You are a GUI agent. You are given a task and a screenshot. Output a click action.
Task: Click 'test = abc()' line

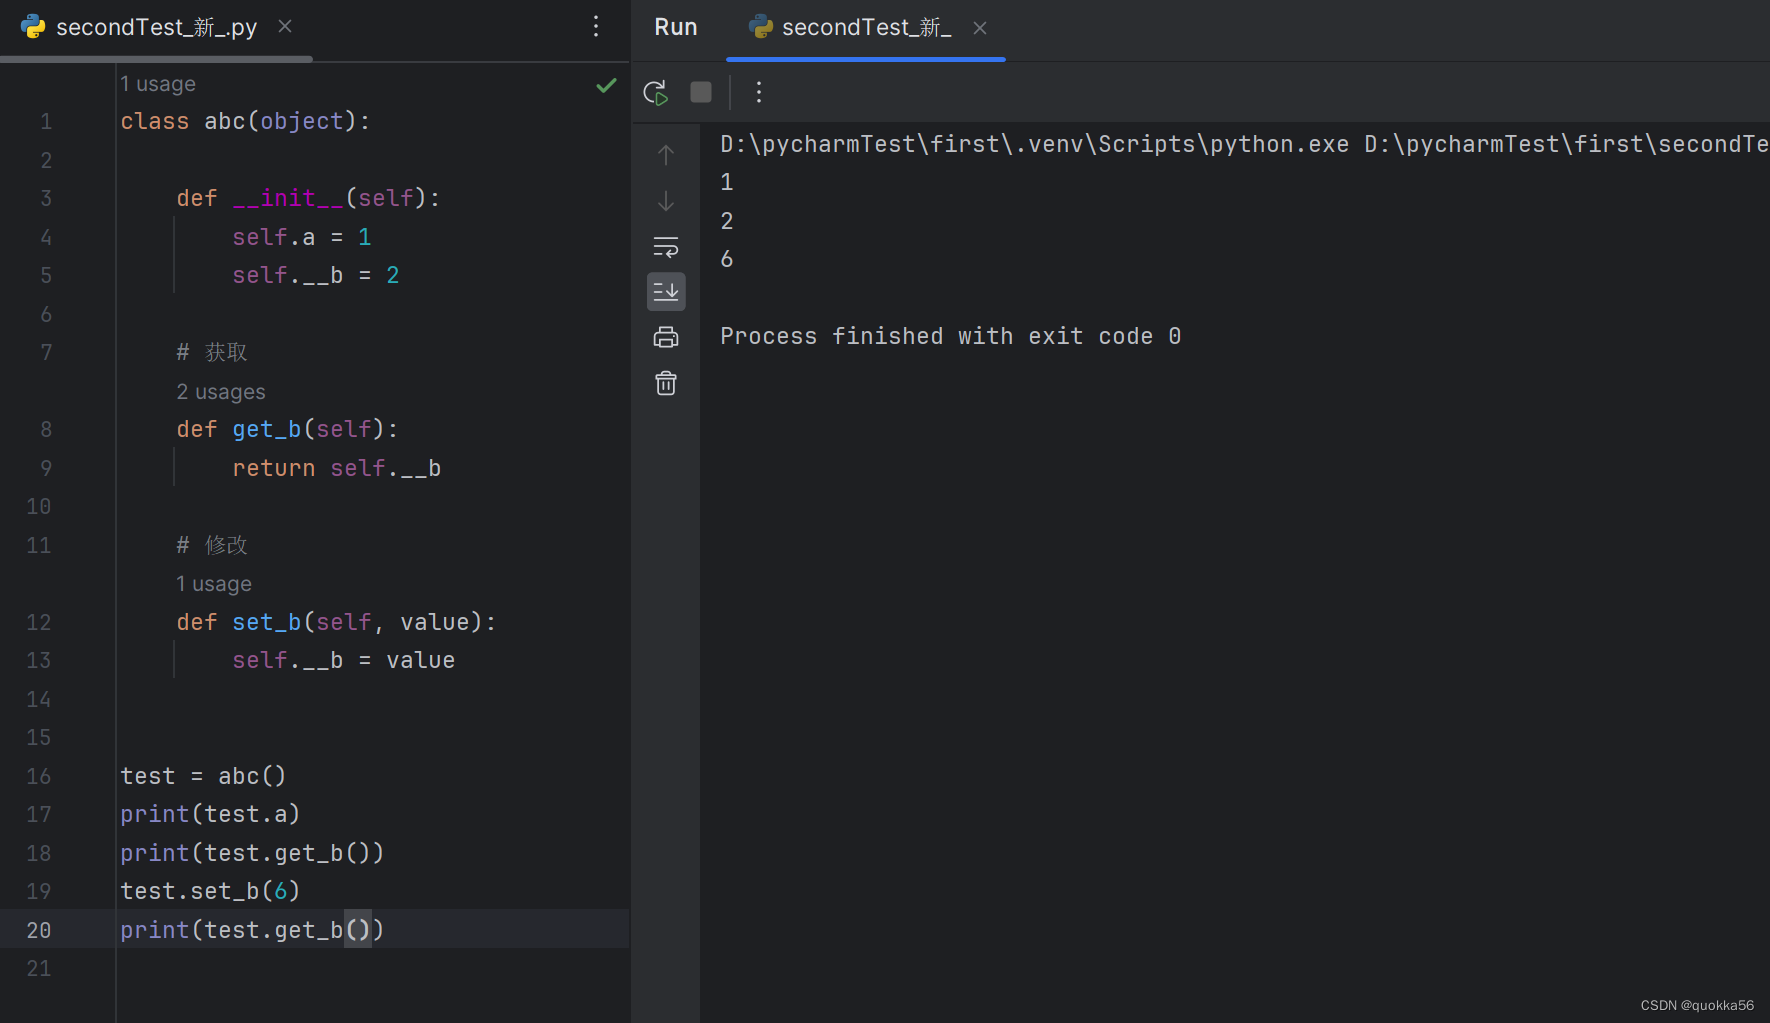coord(203,776)
